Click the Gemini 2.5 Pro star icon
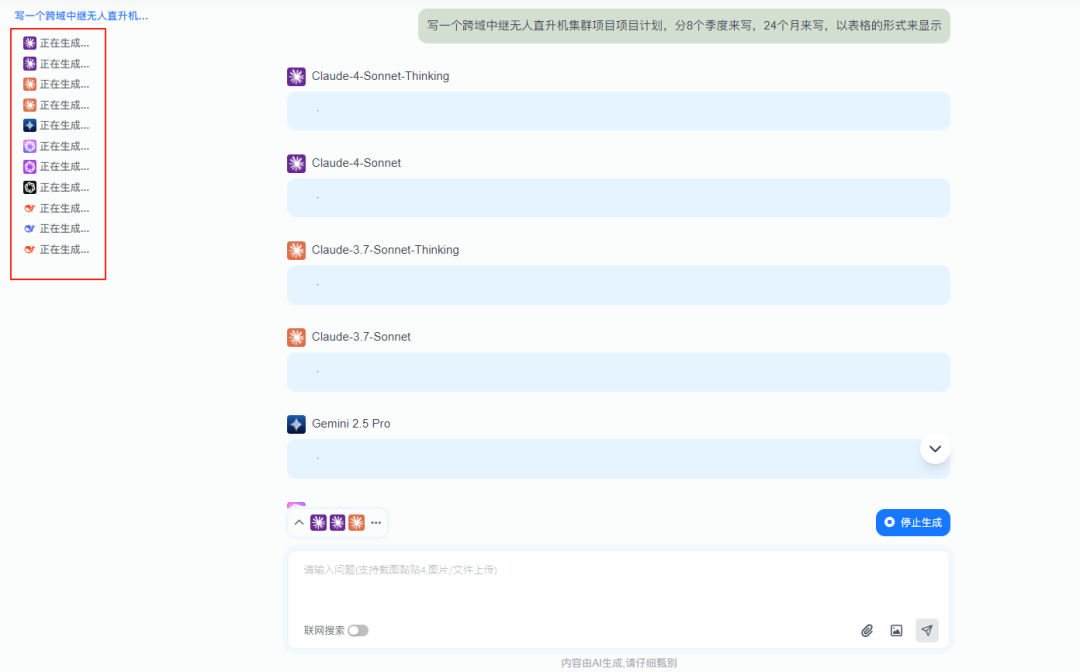 pos(296,424)
